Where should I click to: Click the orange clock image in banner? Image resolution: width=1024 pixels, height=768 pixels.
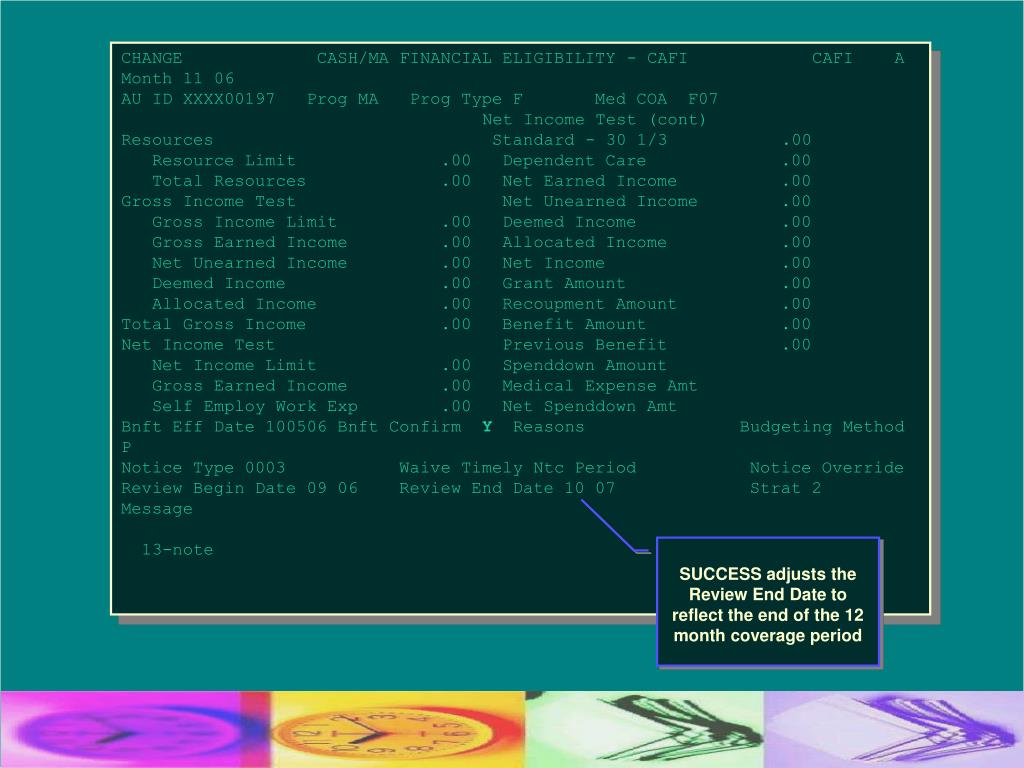tap(397, 730)
